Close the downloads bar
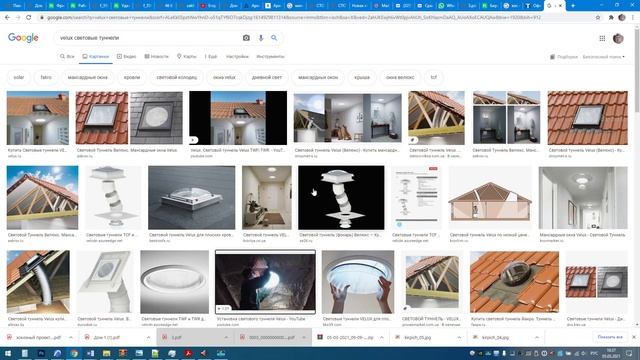Screen dimensions: 640x360 (x=634, y=337)
